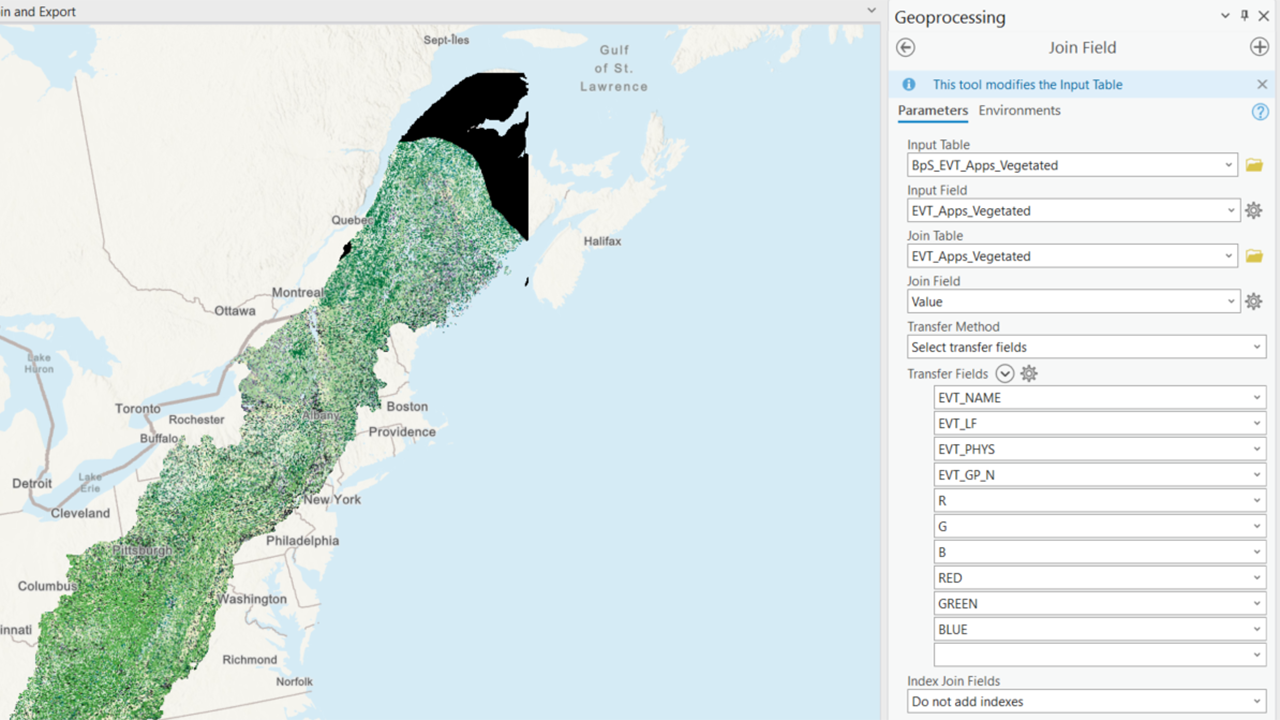1280x720 pixels.
Task: Switch to the Environments tab
Action: point(1019,110)
